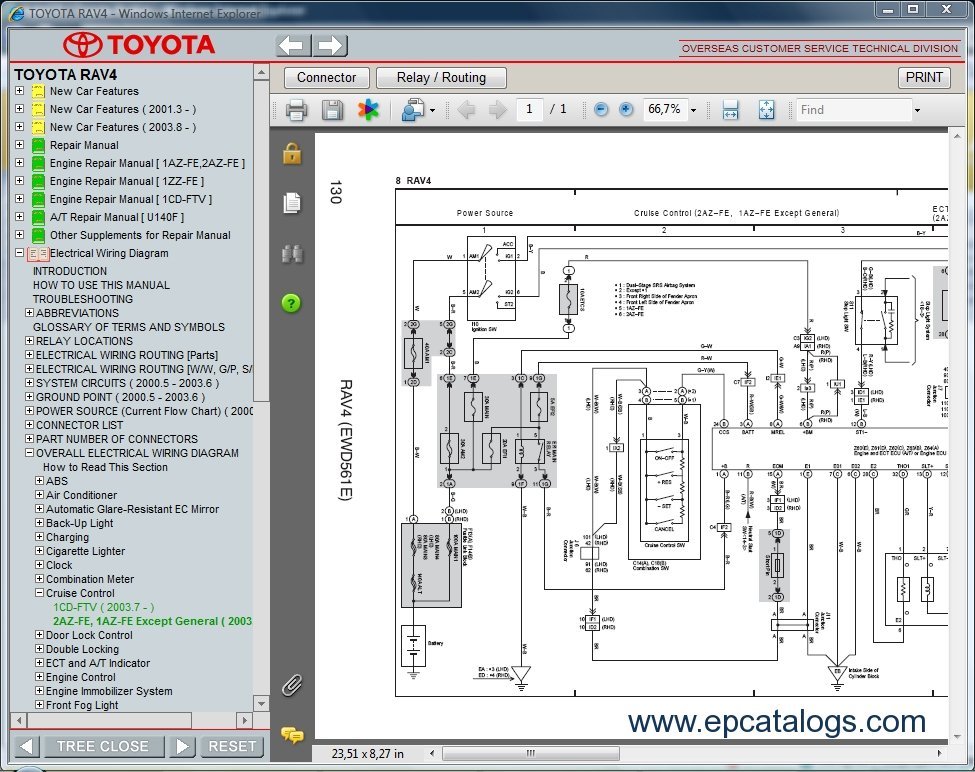Click the Toyota logo

pyautogui.click(x=139, y=45)
